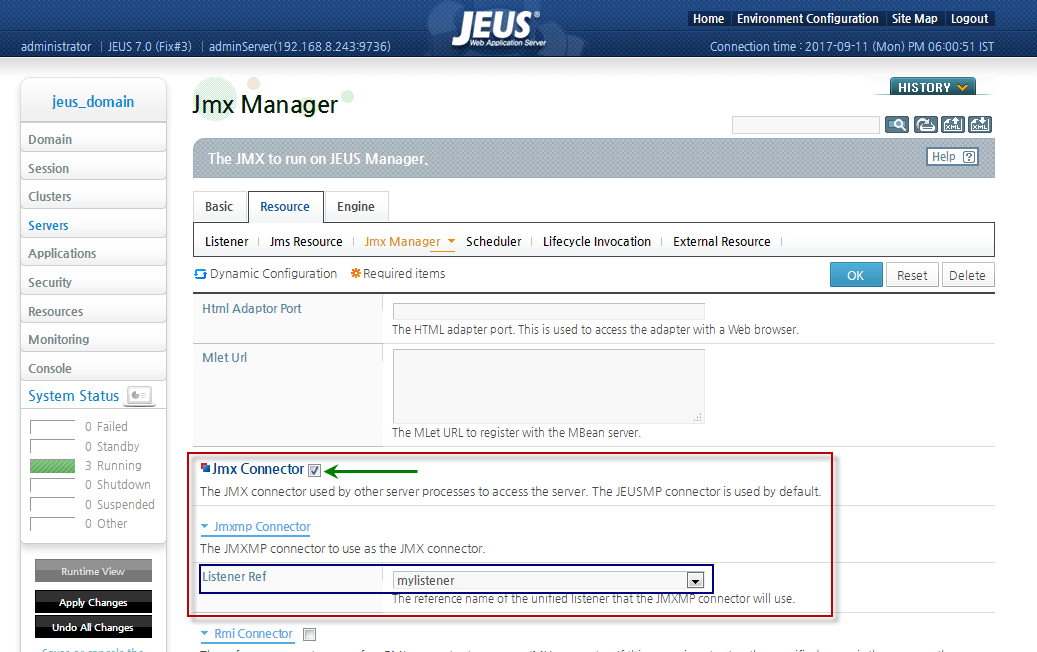Click the XML download icon
Image resolution: width=1037 pixels, height=652 pixels.
979,124
